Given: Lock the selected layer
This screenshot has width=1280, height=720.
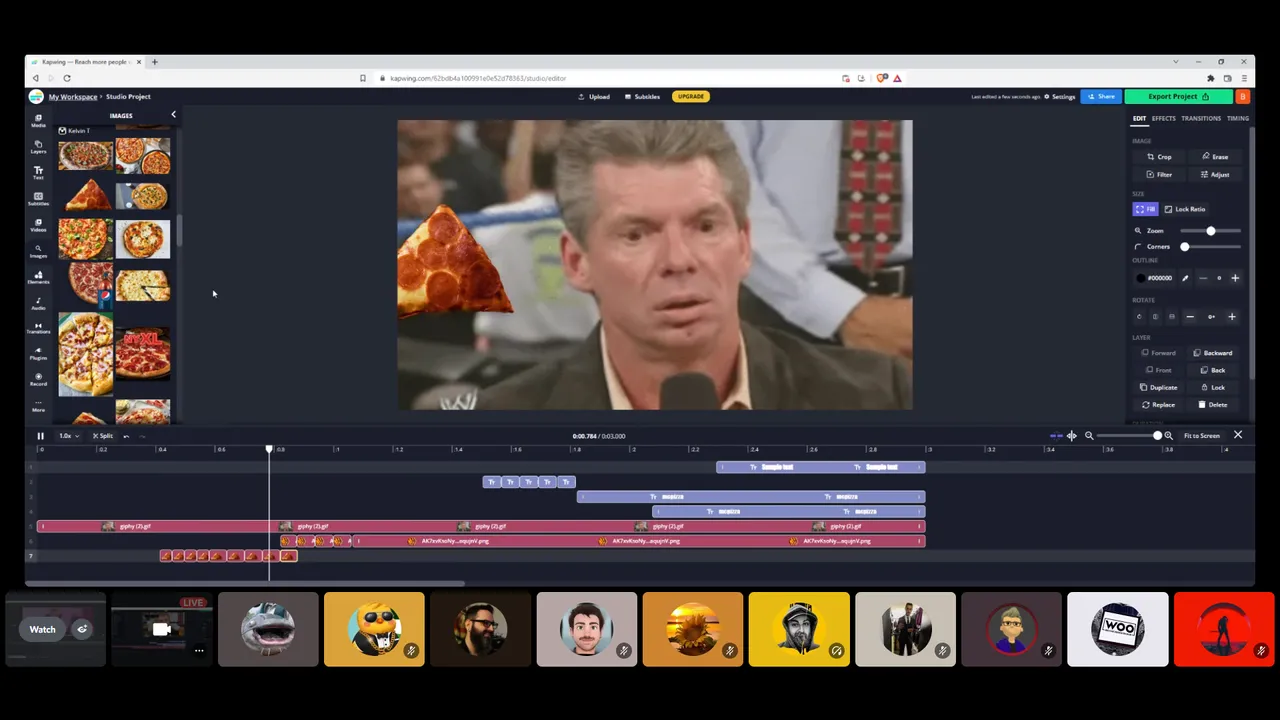Looking at the screenshot, I should [x=1213, y=388].
